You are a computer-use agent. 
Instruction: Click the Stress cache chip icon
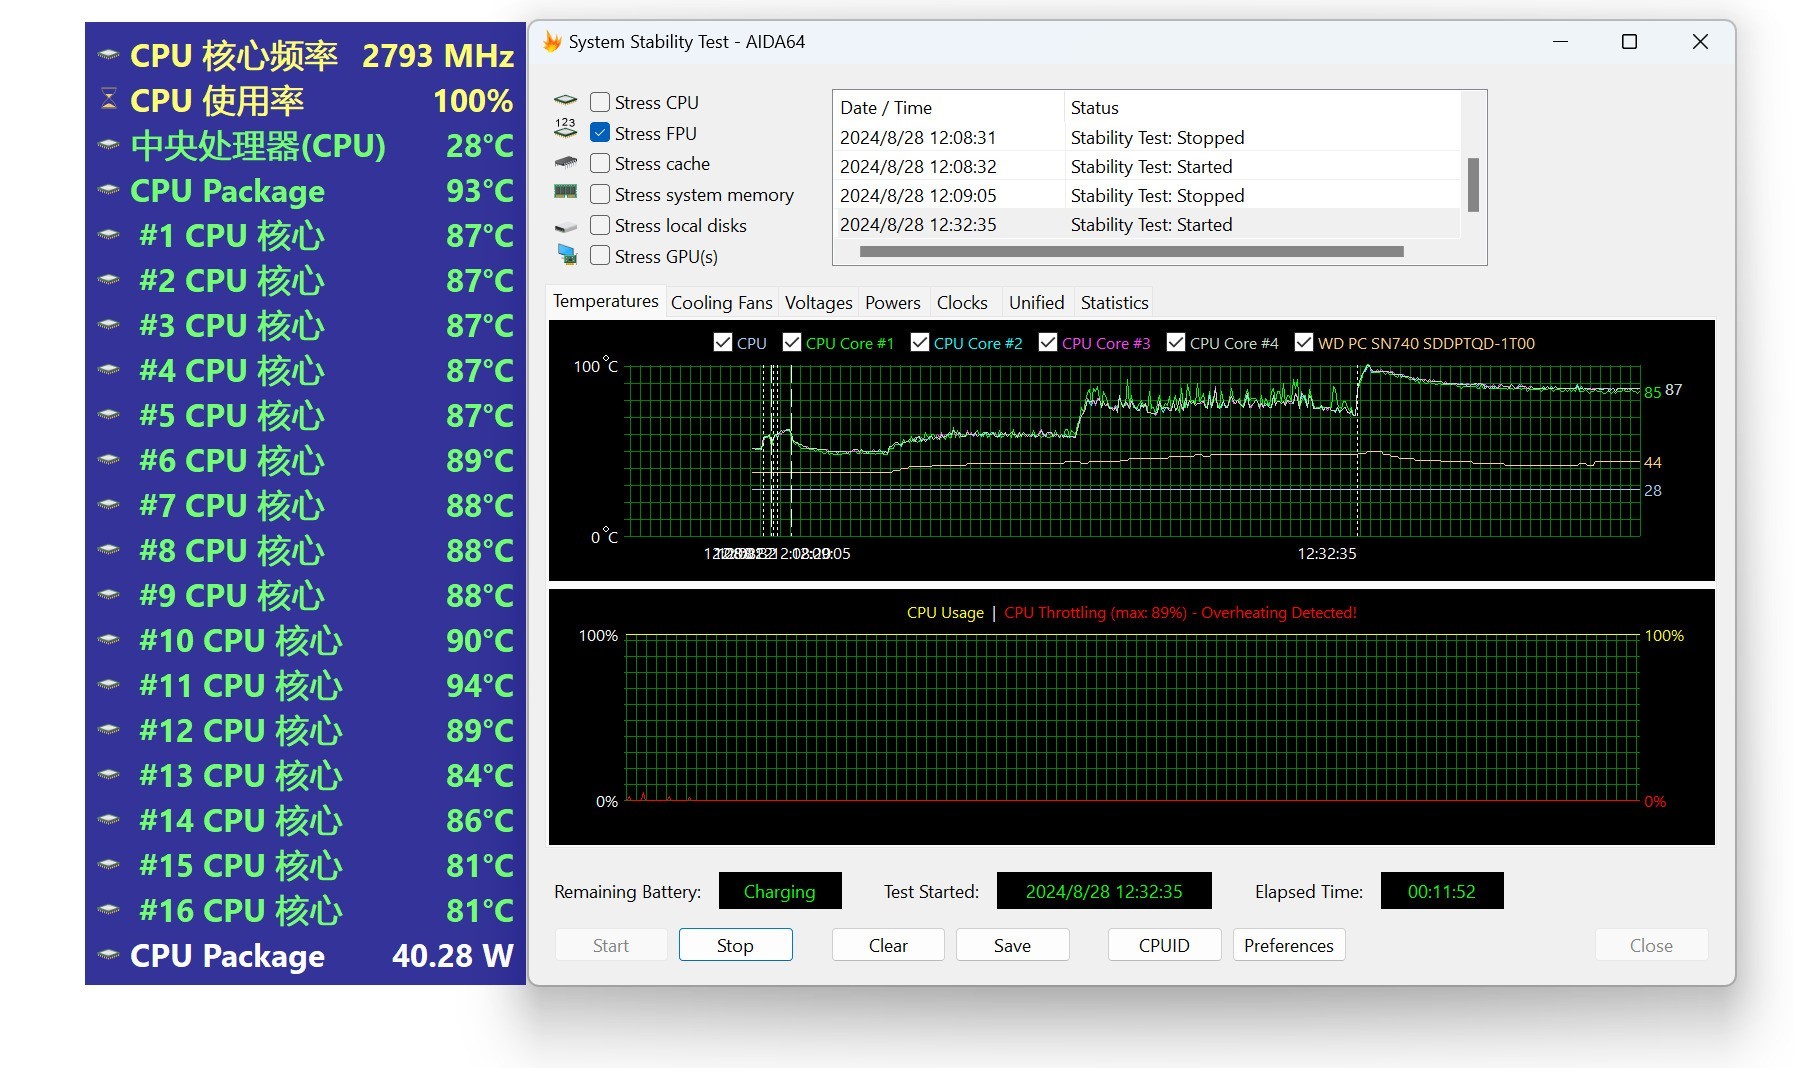(x=566, y=162)
